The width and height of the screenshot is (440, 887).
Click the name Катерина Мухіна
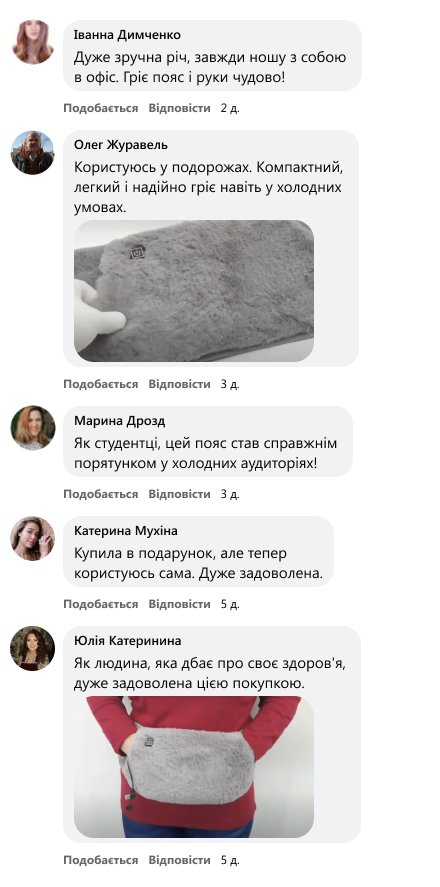click(126, 531)
